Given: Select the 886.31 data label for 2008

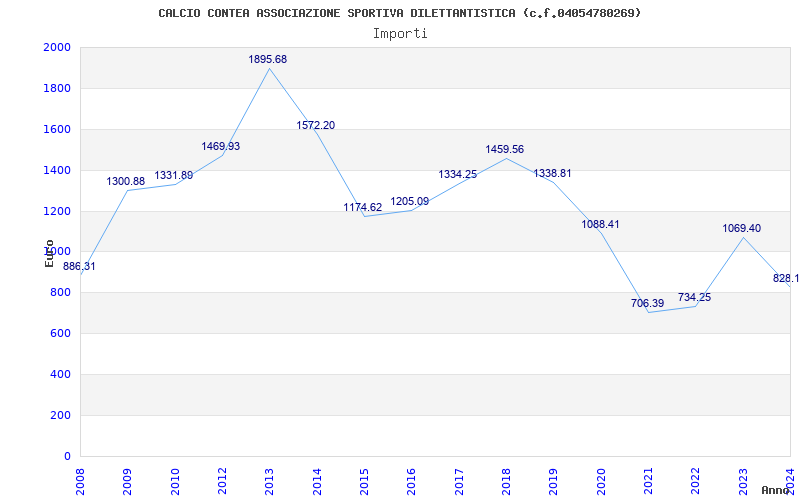Looking at the screenshot, I should pos(79,266).
